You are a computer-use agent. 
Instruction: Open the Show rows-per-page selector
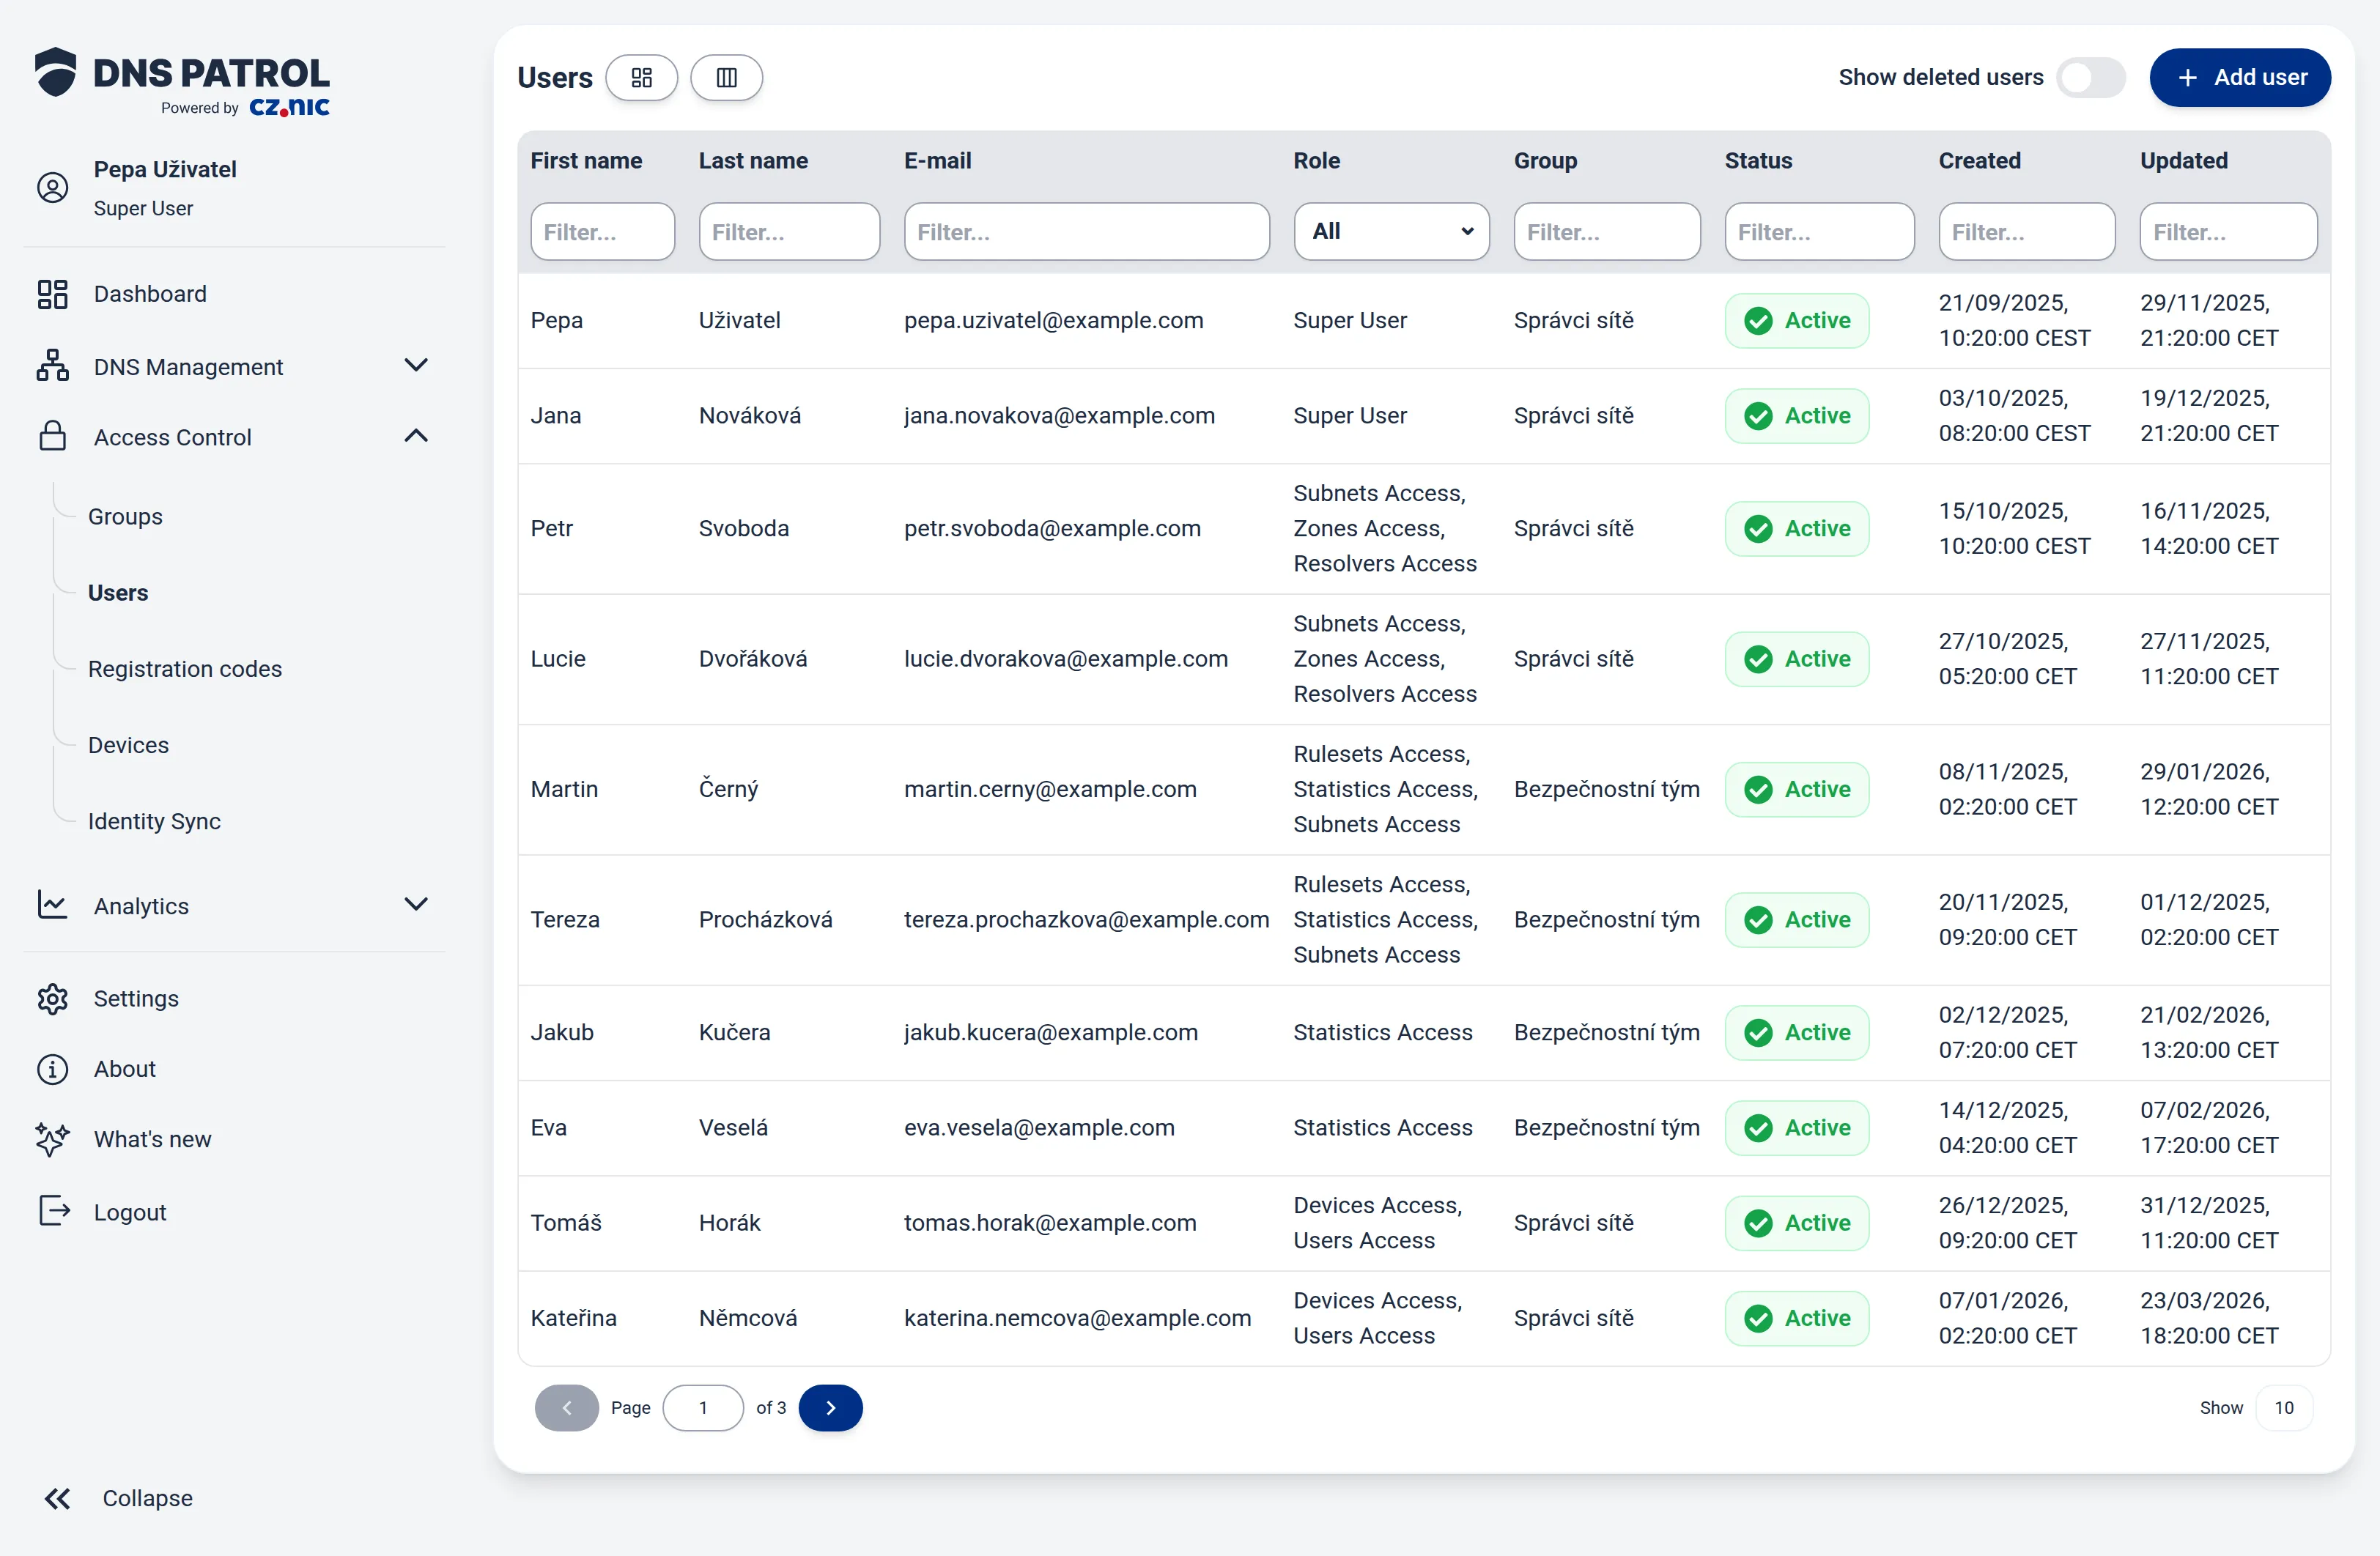pos(2284,1408)
